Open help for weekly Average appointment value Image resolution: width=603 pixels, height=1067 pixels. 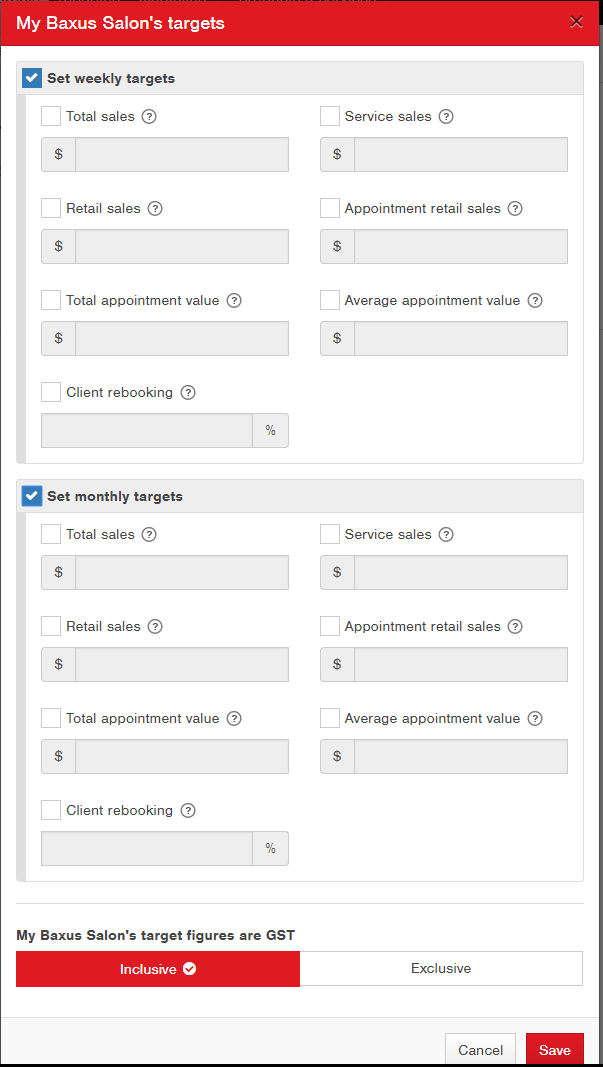click(535, 300)
